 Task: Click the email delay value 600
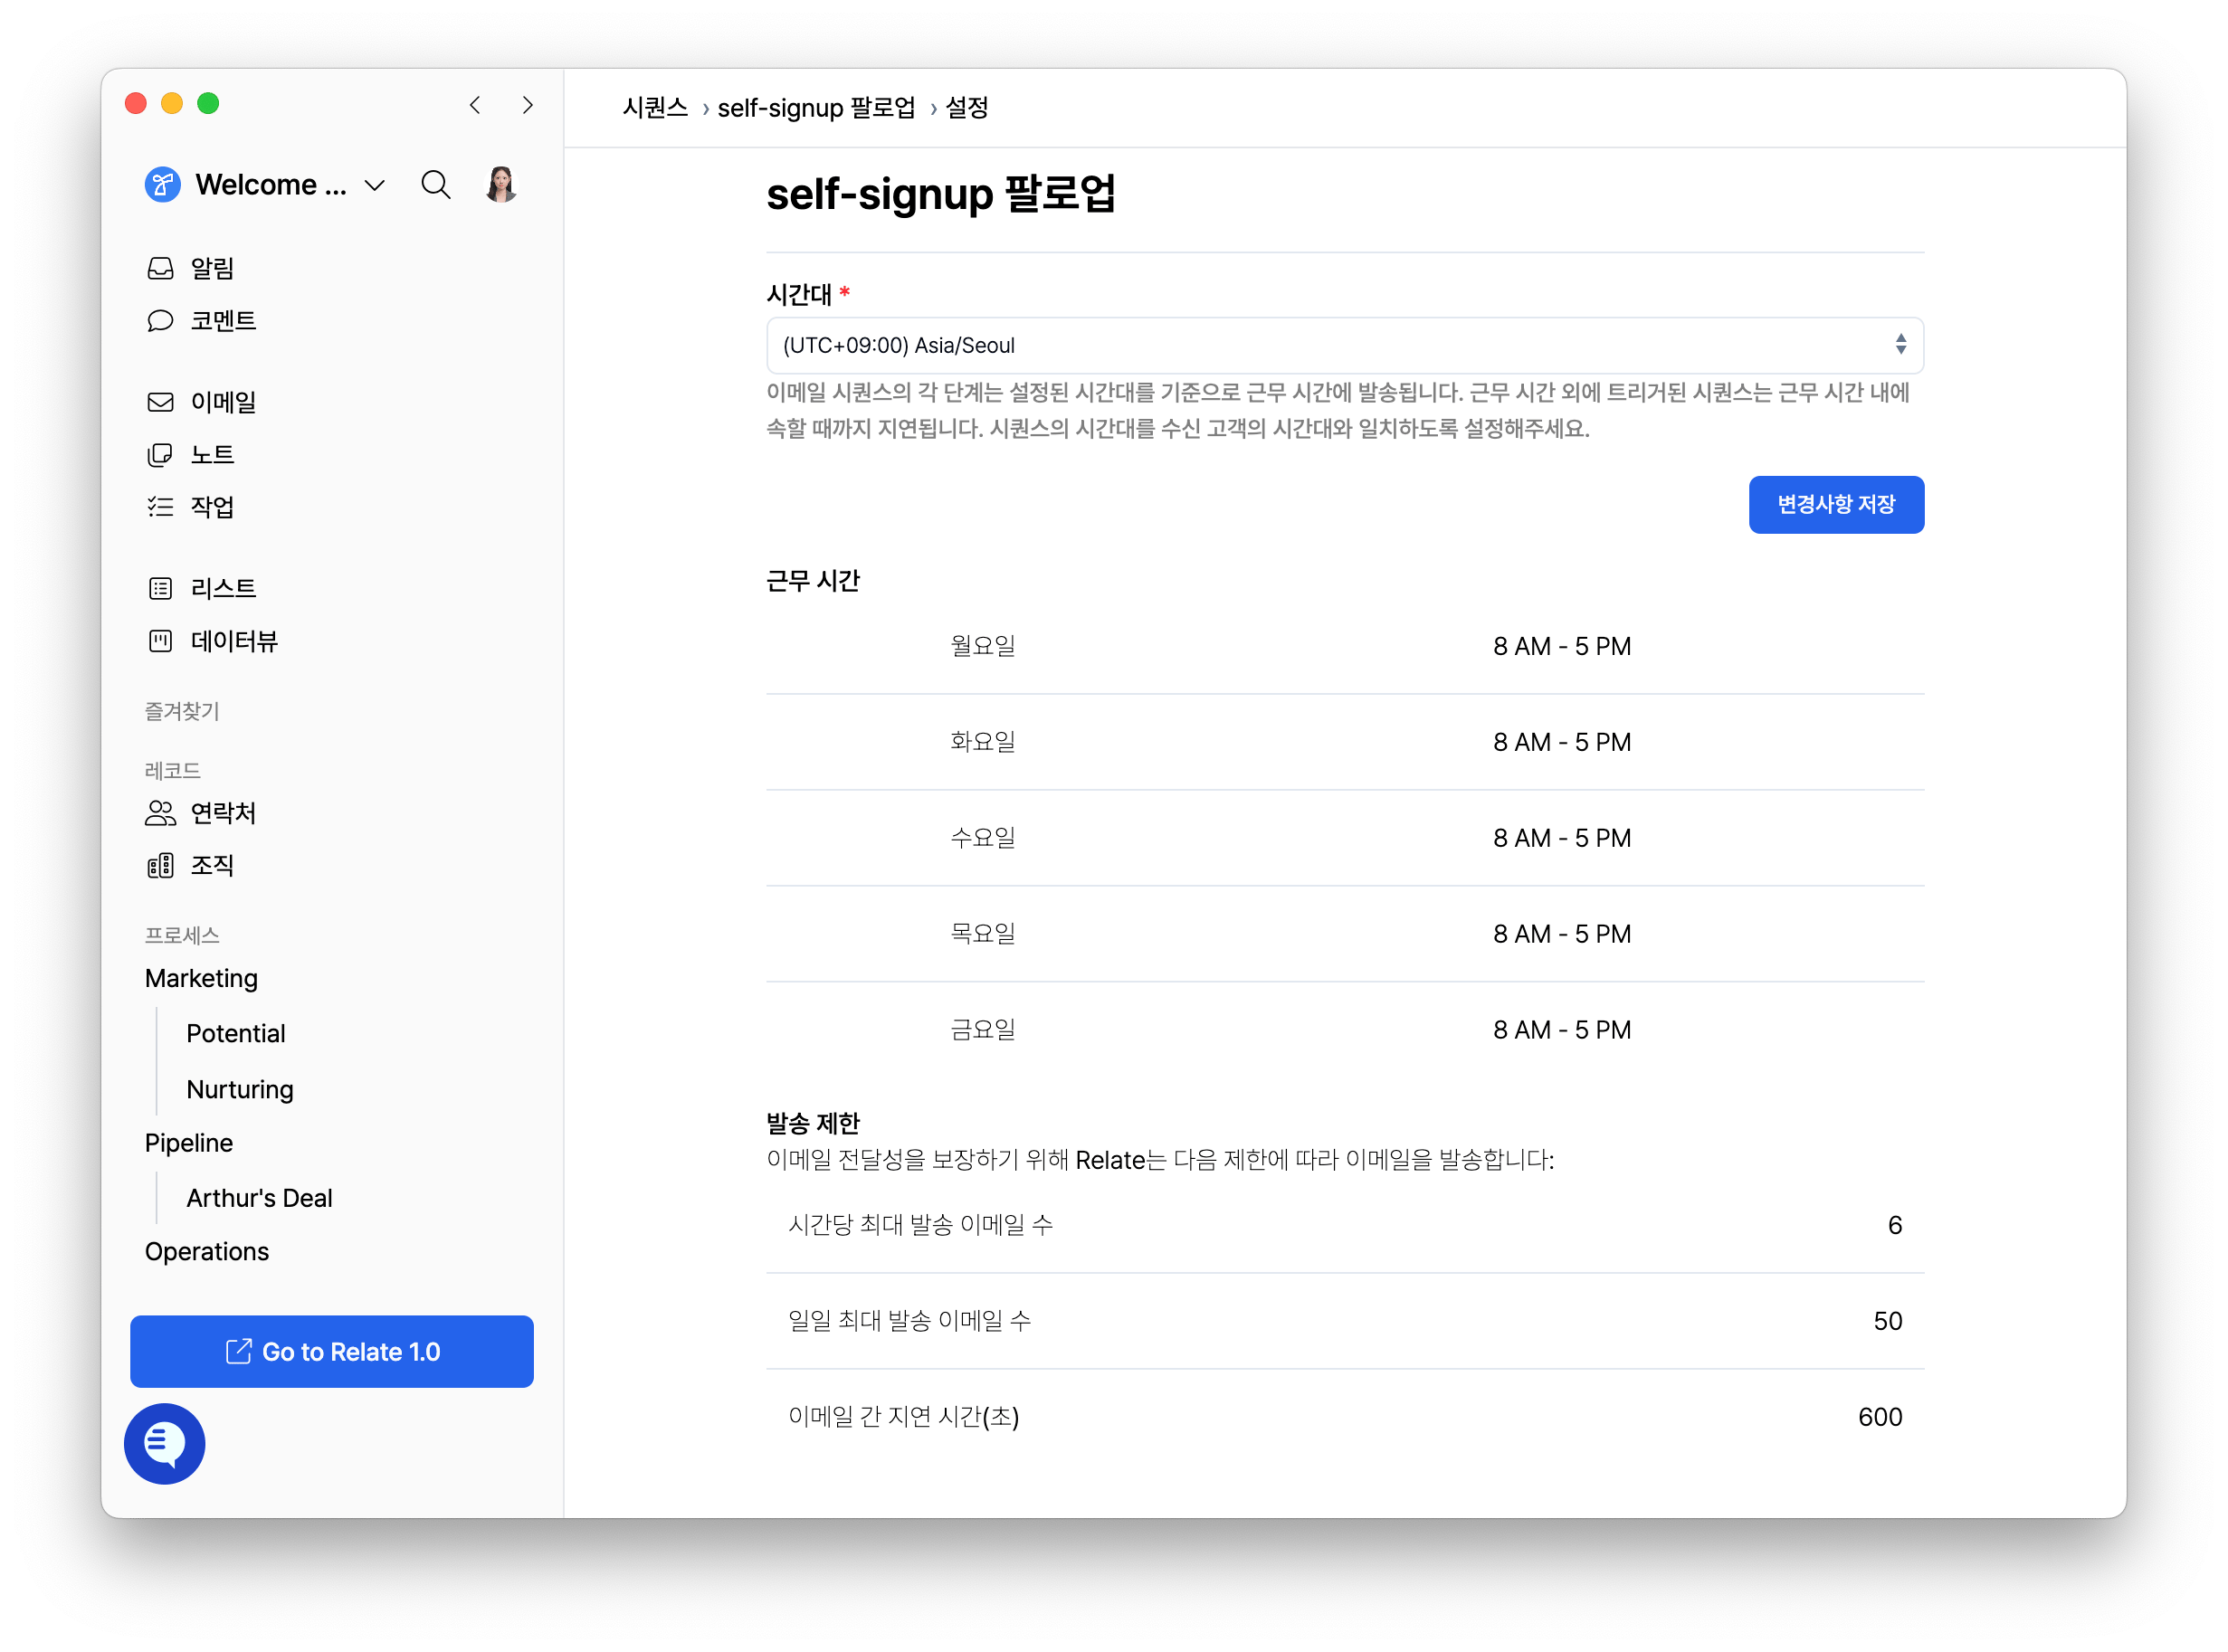pos(1880,1418)
